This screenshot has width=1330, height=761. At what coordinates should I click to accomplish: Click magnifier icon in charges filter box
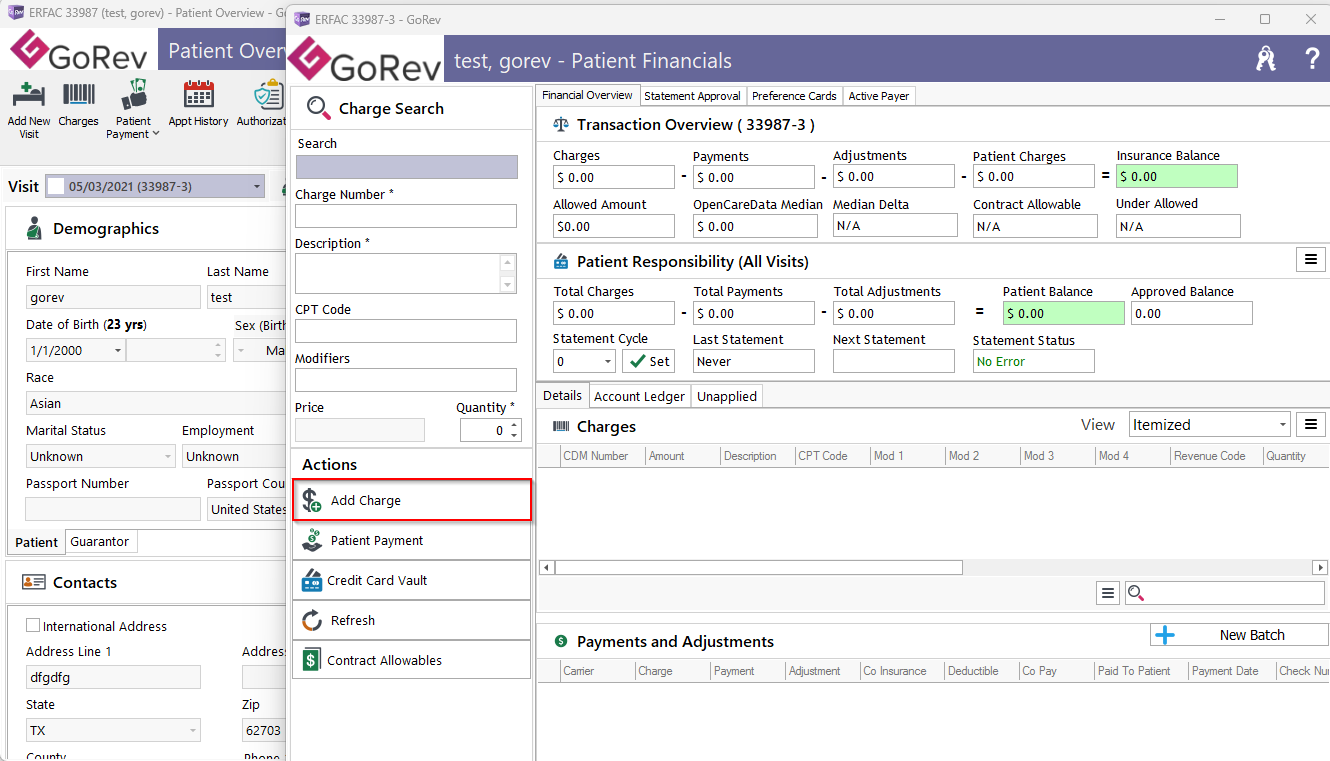pyautogui.click(x=1135, y=593)
